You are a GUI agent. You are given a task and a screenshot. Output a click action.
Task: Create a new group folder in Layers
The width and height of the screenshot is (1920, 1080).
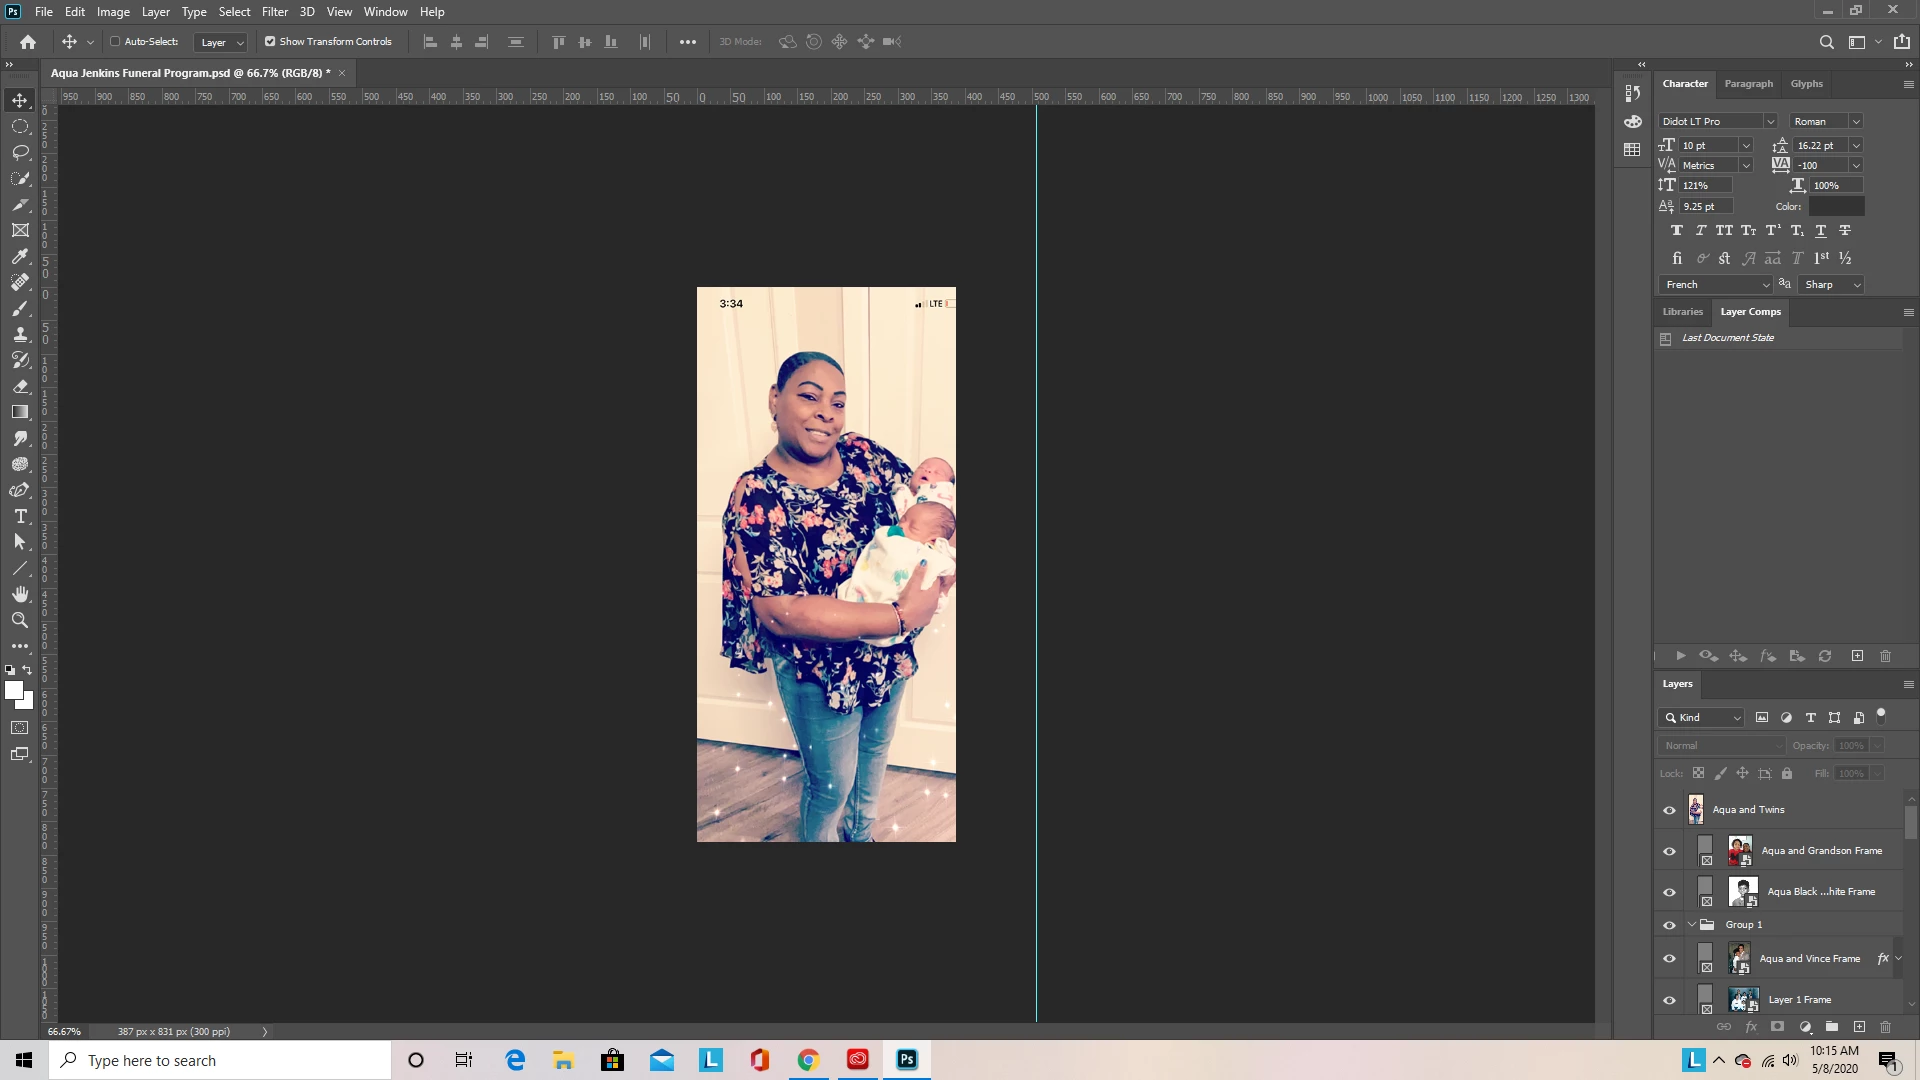[x=1832, y=1027]
